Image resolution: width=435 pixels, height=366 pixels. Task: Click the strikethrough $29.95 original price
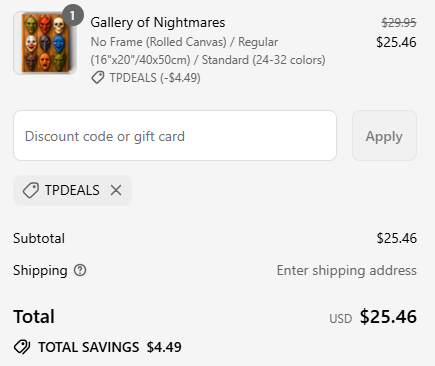click(399, 23)
